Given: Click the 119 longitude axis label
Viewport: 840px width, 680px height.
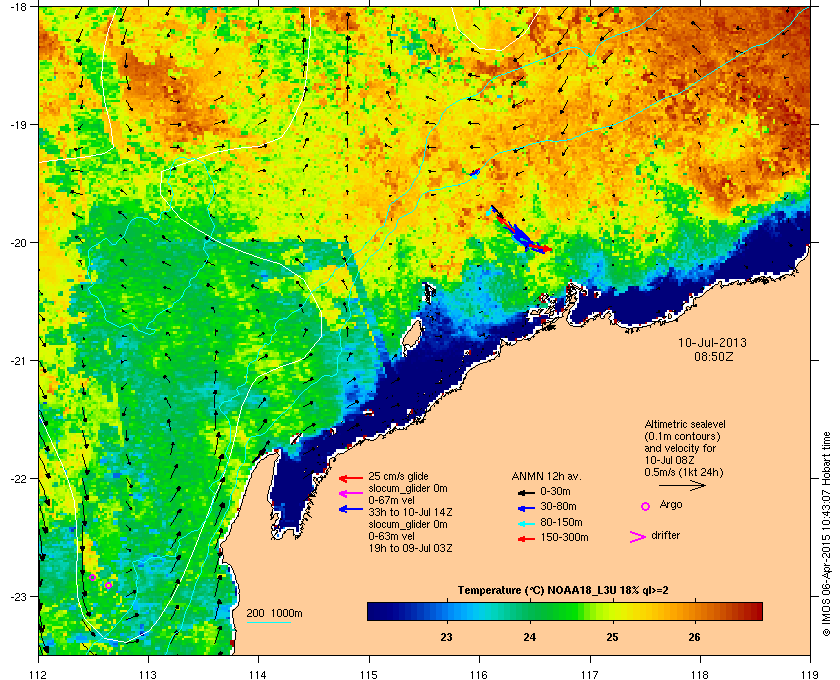Looking at the screenshot, I should pos(809,674).
